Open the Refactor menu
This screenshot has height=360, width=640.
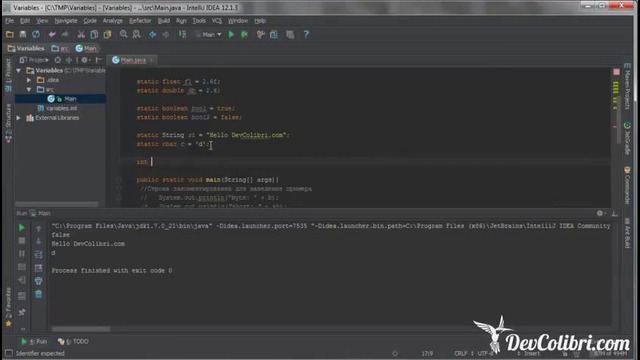(x=140, y=21)
